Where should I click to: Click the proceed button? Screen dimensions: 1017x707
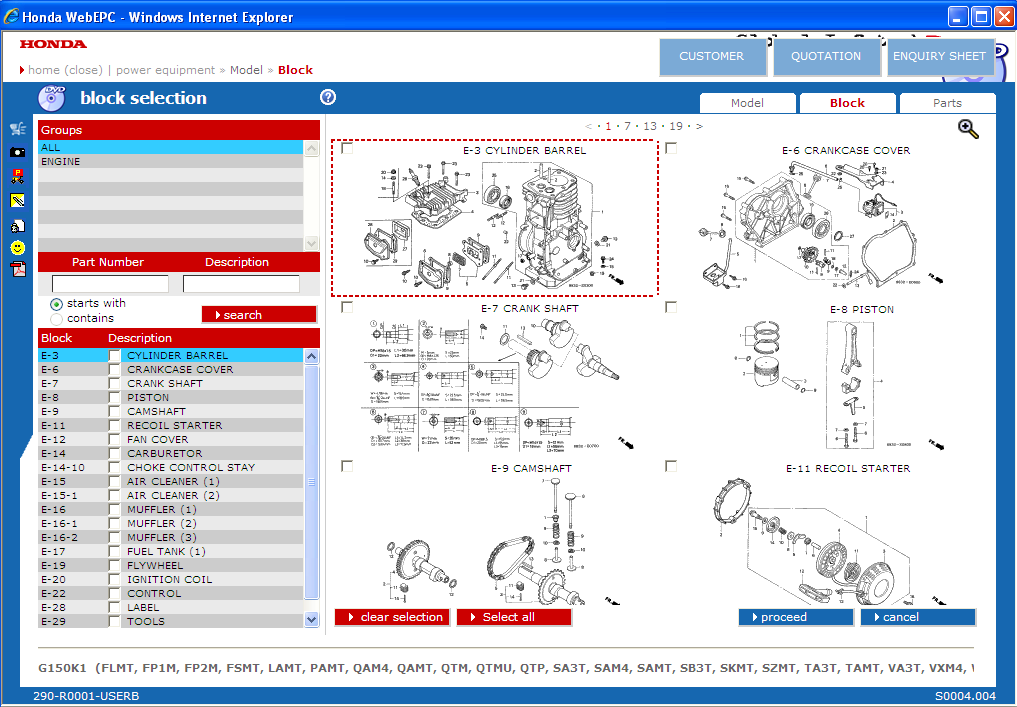796,617
